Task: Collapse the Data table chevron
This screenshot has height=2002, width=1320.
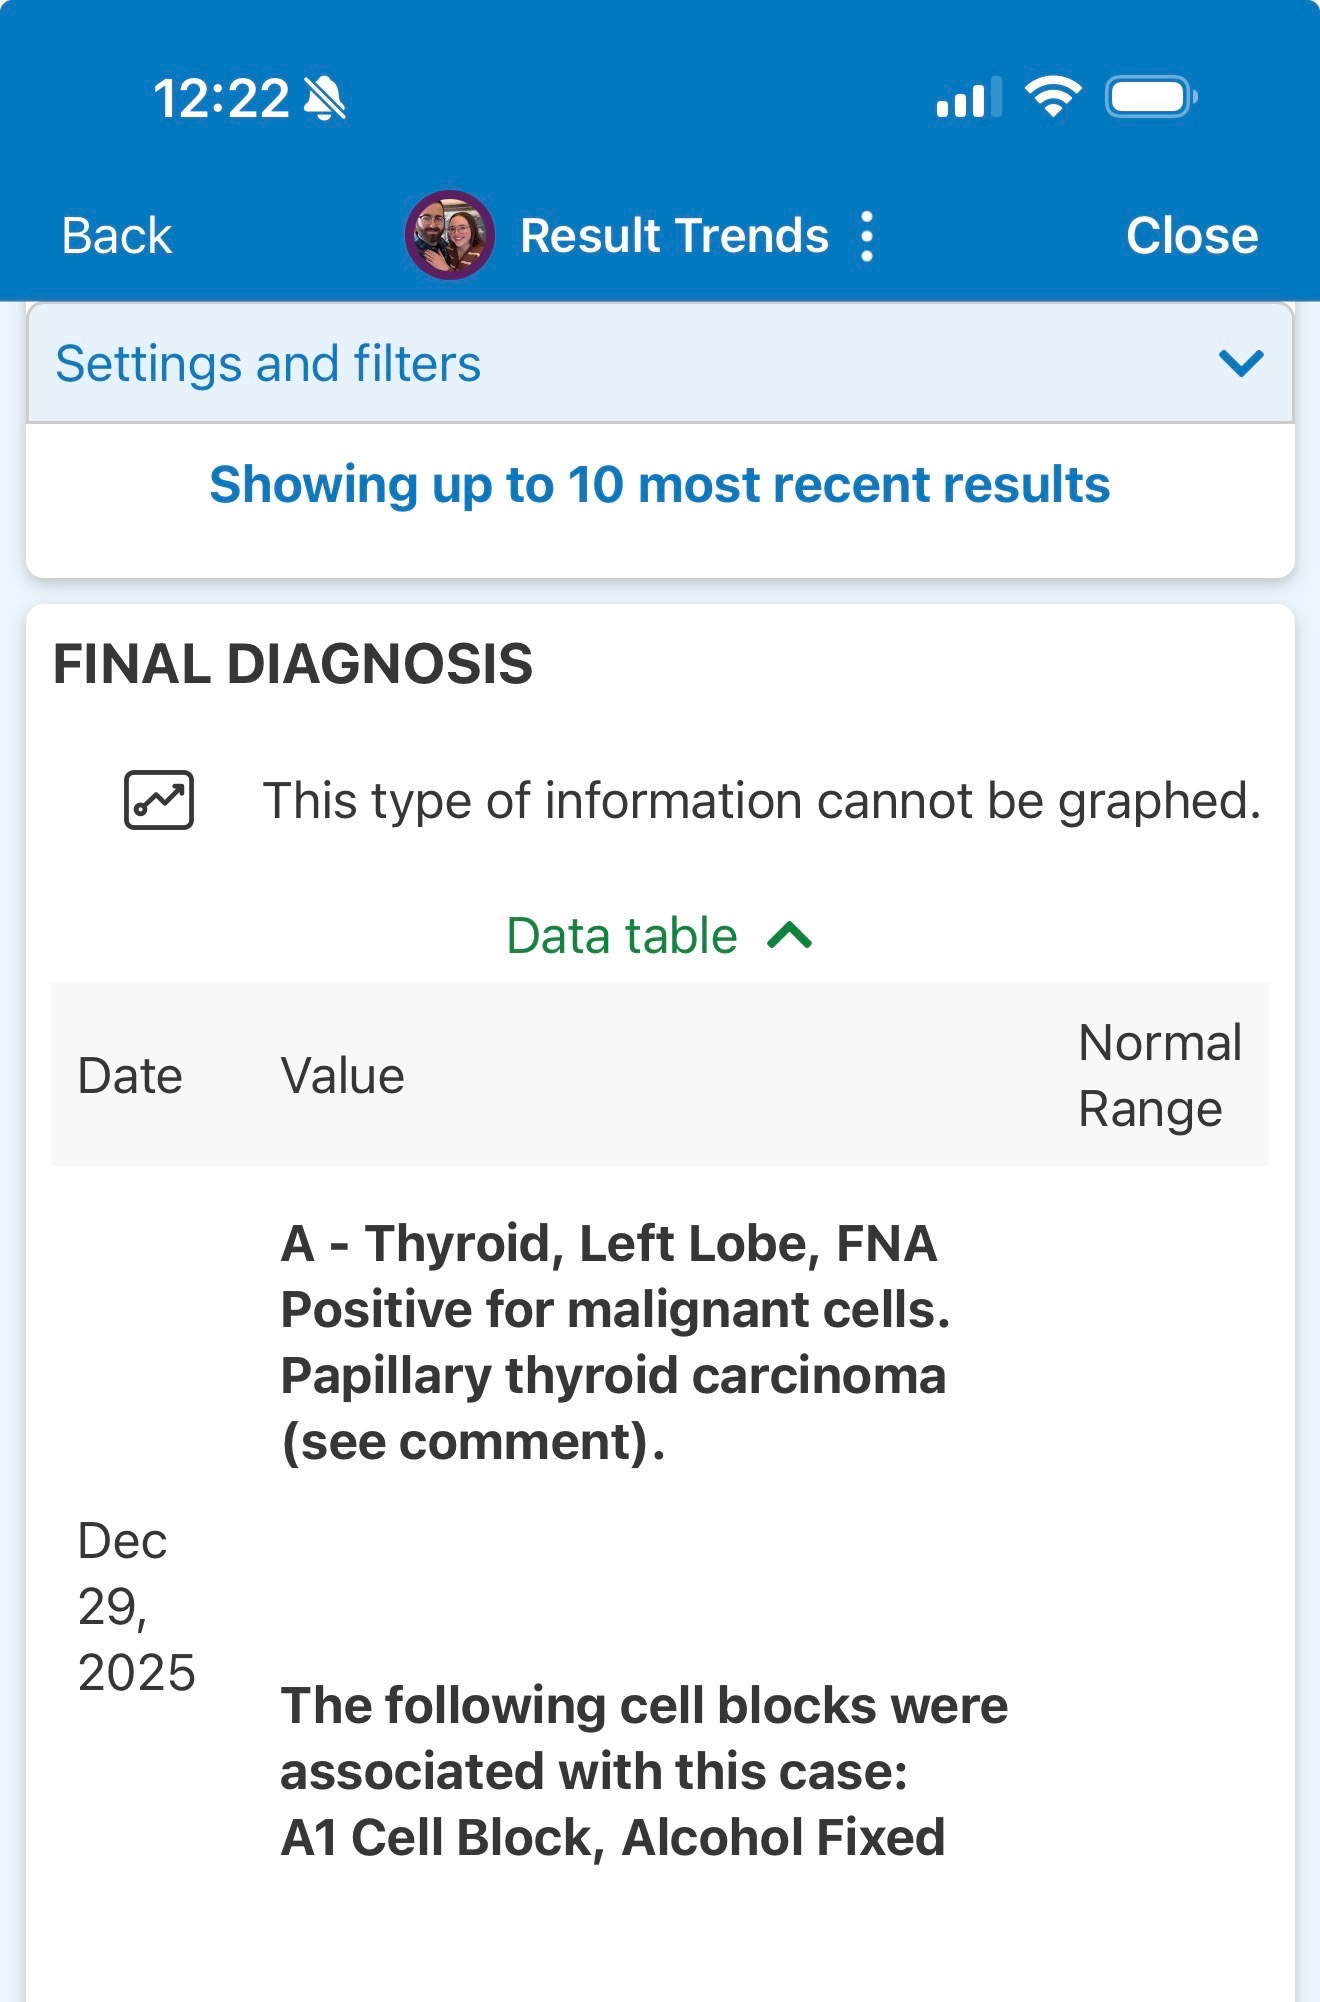Action: [790, 936]
